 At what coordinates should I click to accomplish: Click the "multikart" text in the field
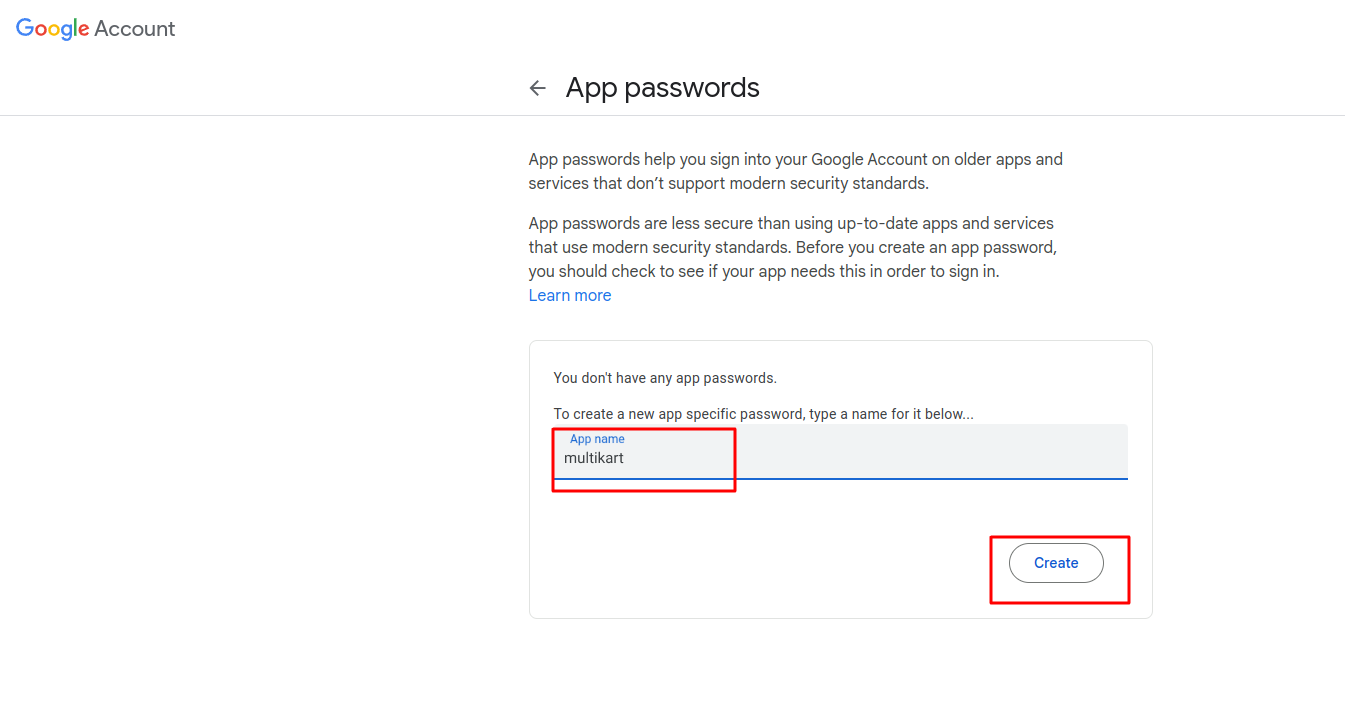594,458
